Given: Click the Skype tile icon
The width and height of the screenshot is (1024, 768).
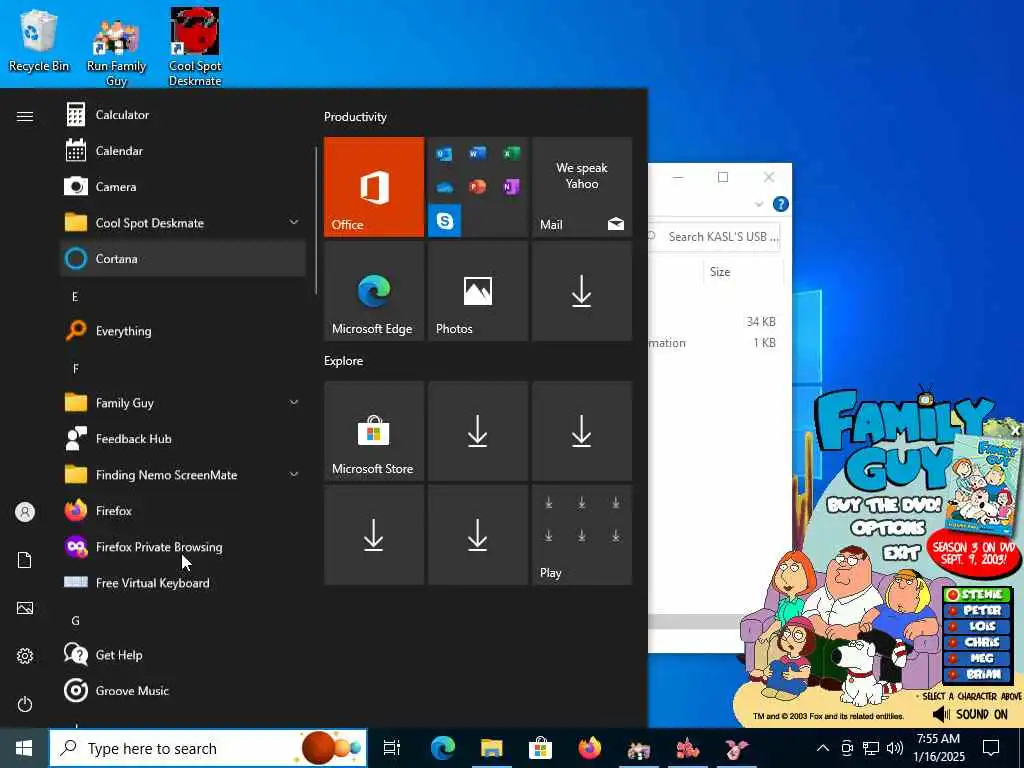Looking at the screenshot, I should coord(445,221).
